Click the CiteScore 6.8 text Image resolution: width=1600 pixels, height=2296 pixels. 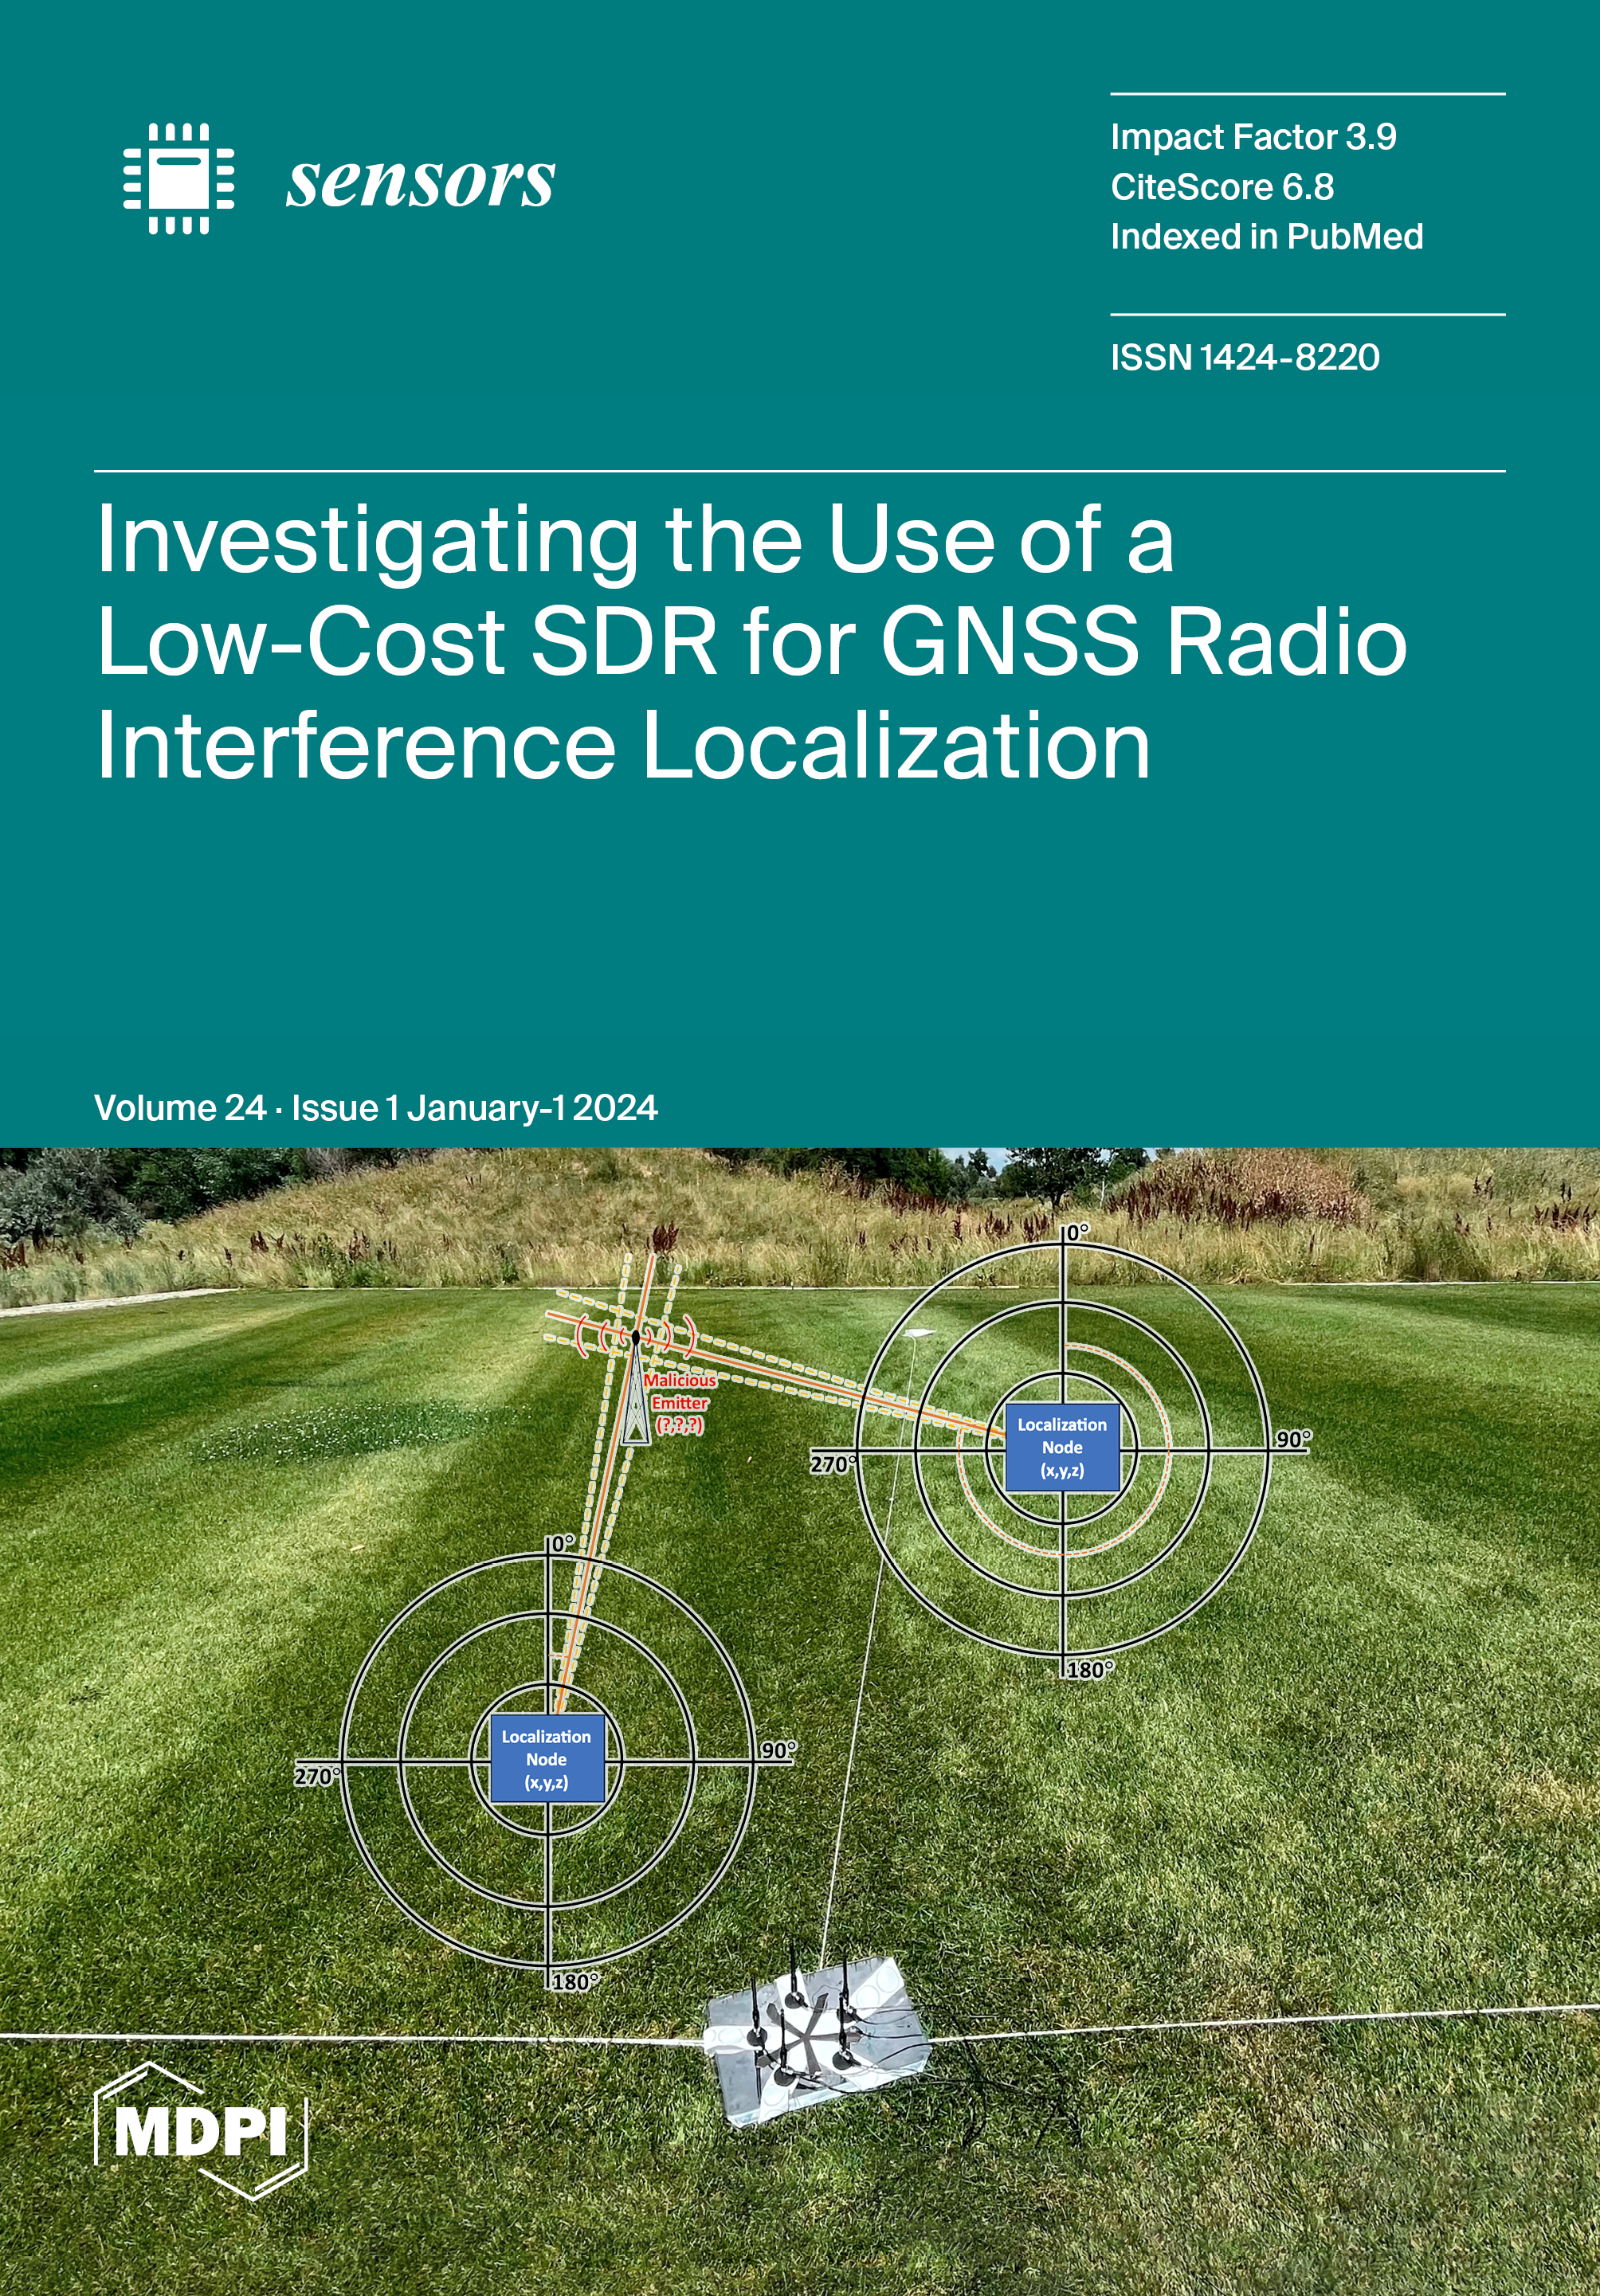pyautogui.click(x=1222, y=187)
